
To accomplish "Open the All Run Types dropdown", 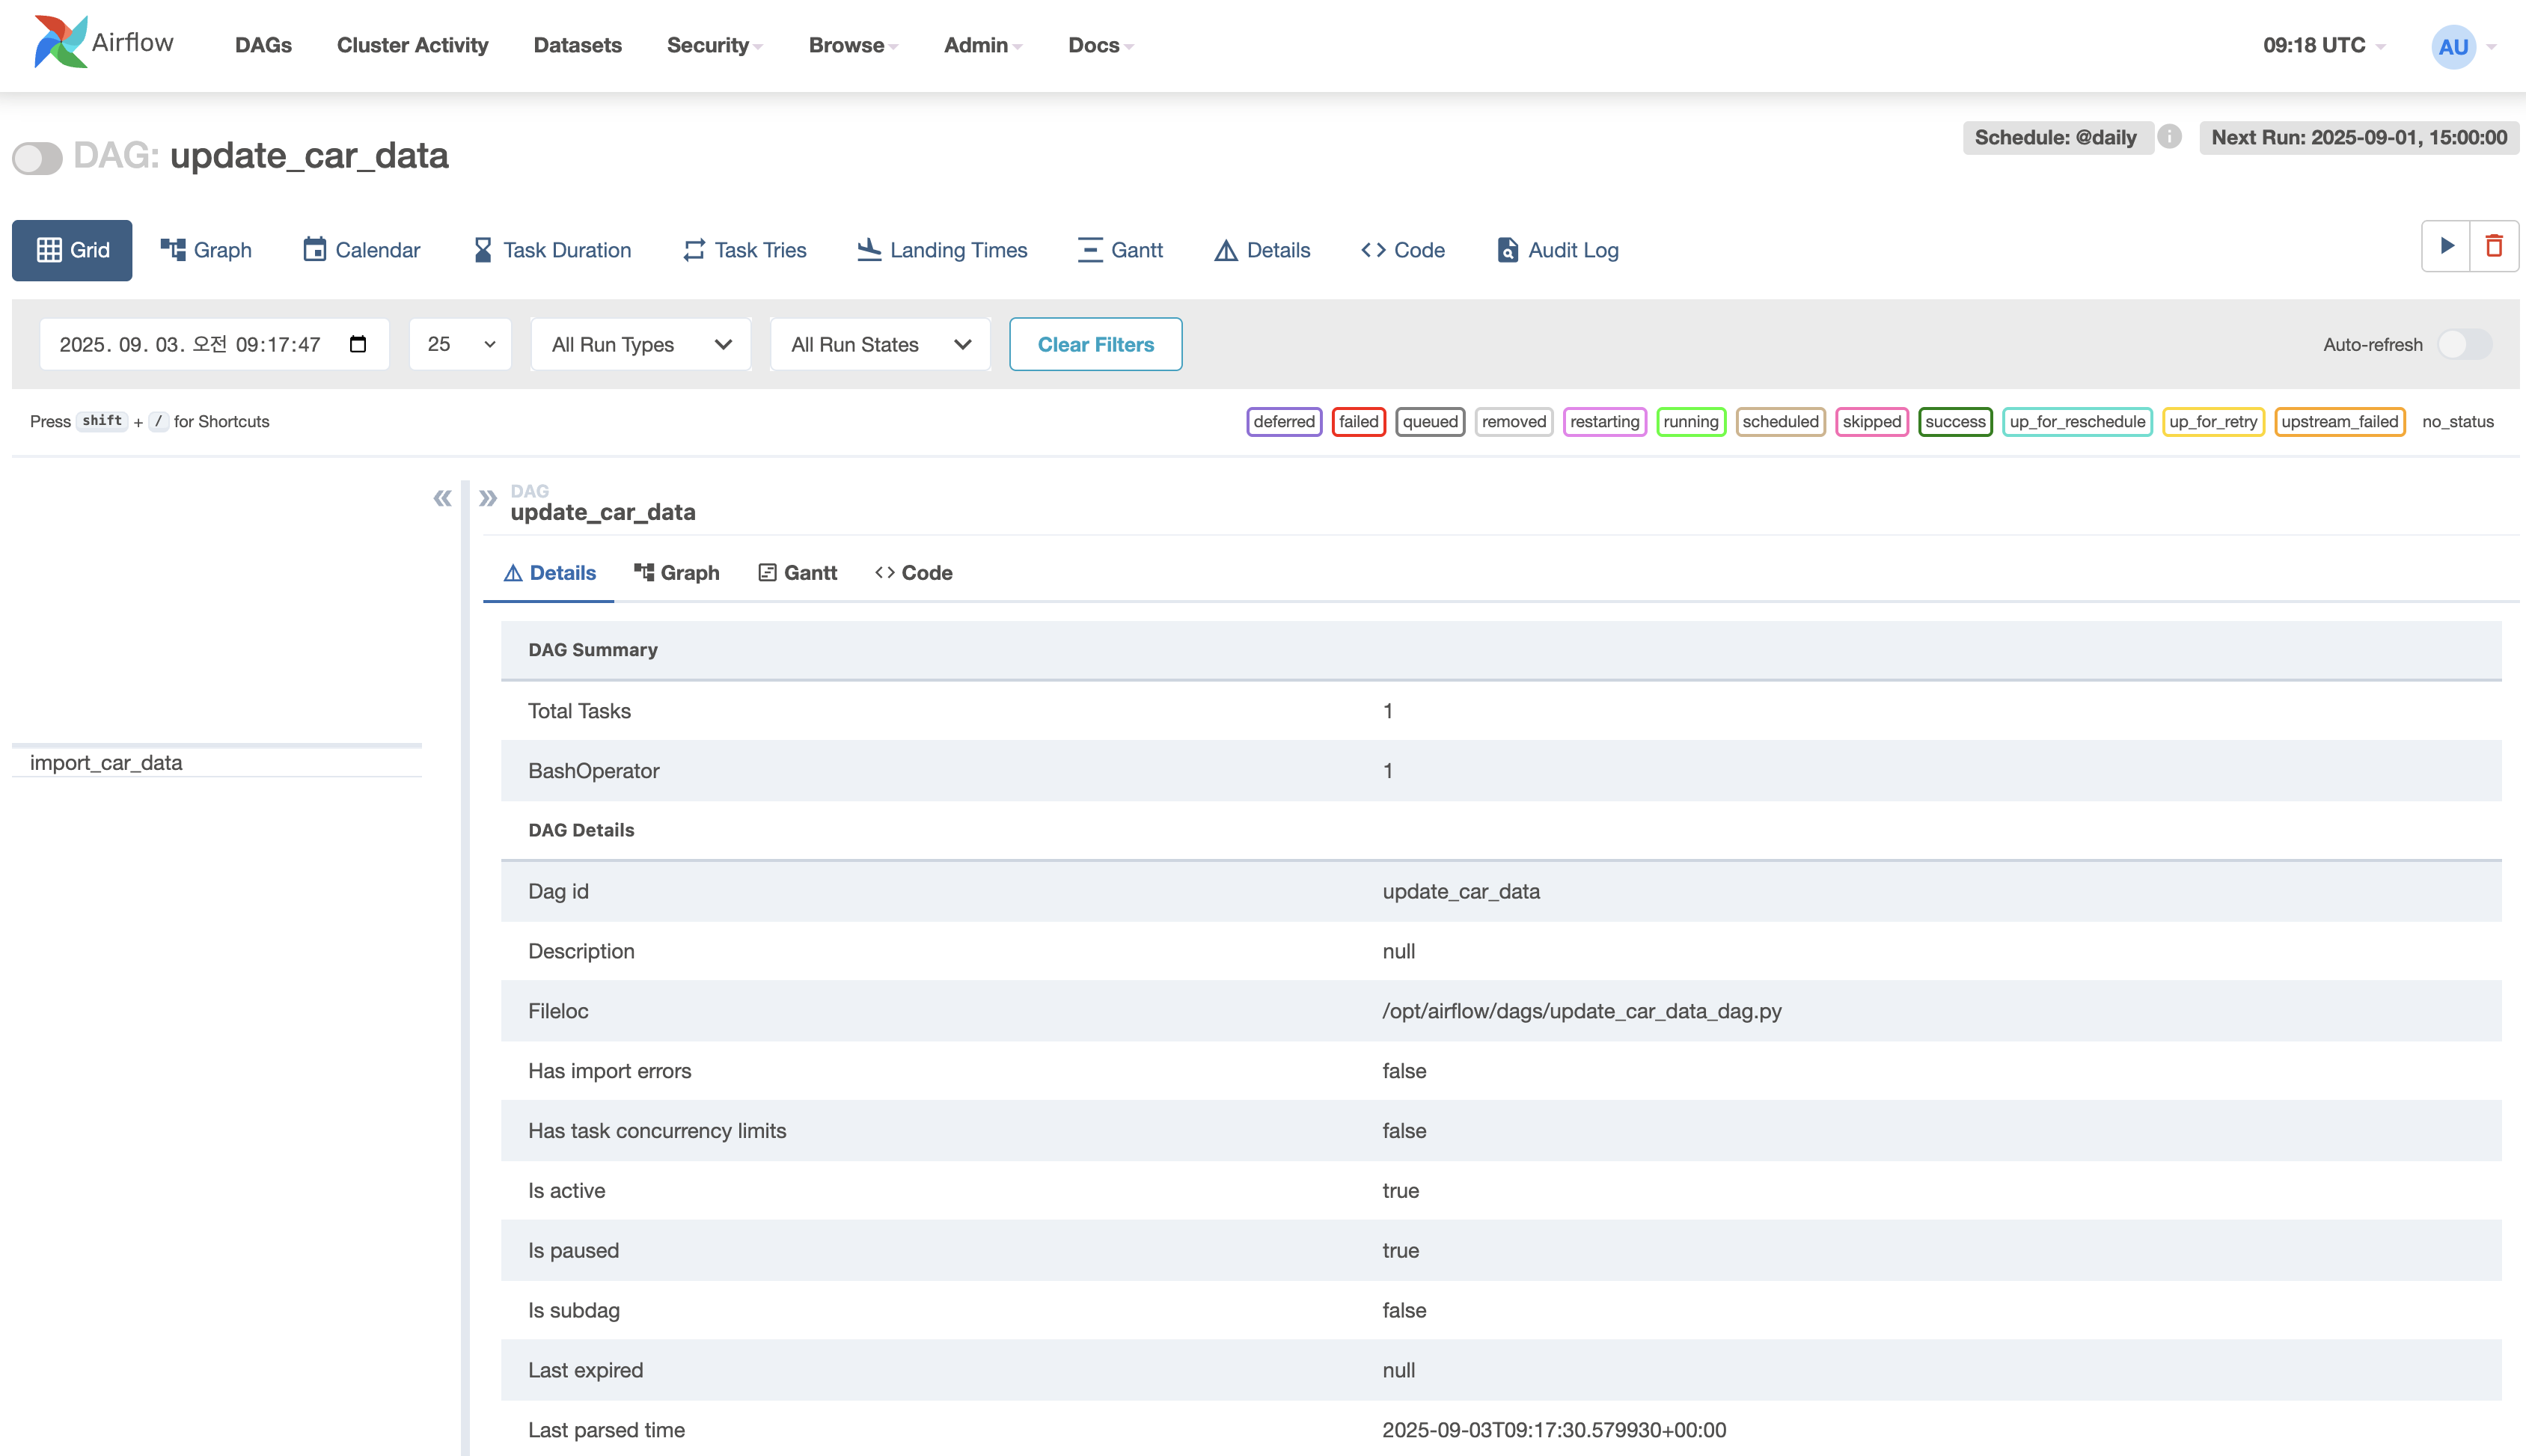I will pos(641,344).
